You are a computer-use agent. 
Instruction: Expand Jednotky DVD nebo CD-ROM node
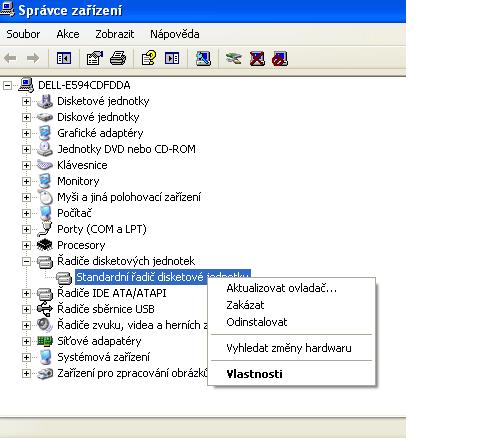click(x=26, y=149)
